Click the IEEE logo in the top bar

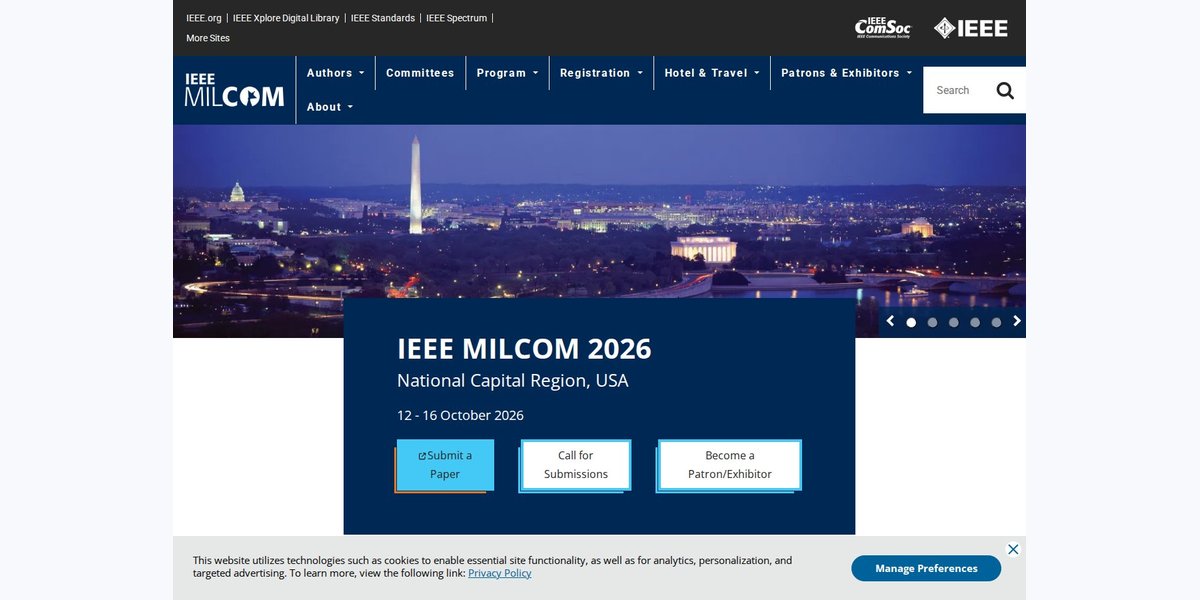coord(971,28)
